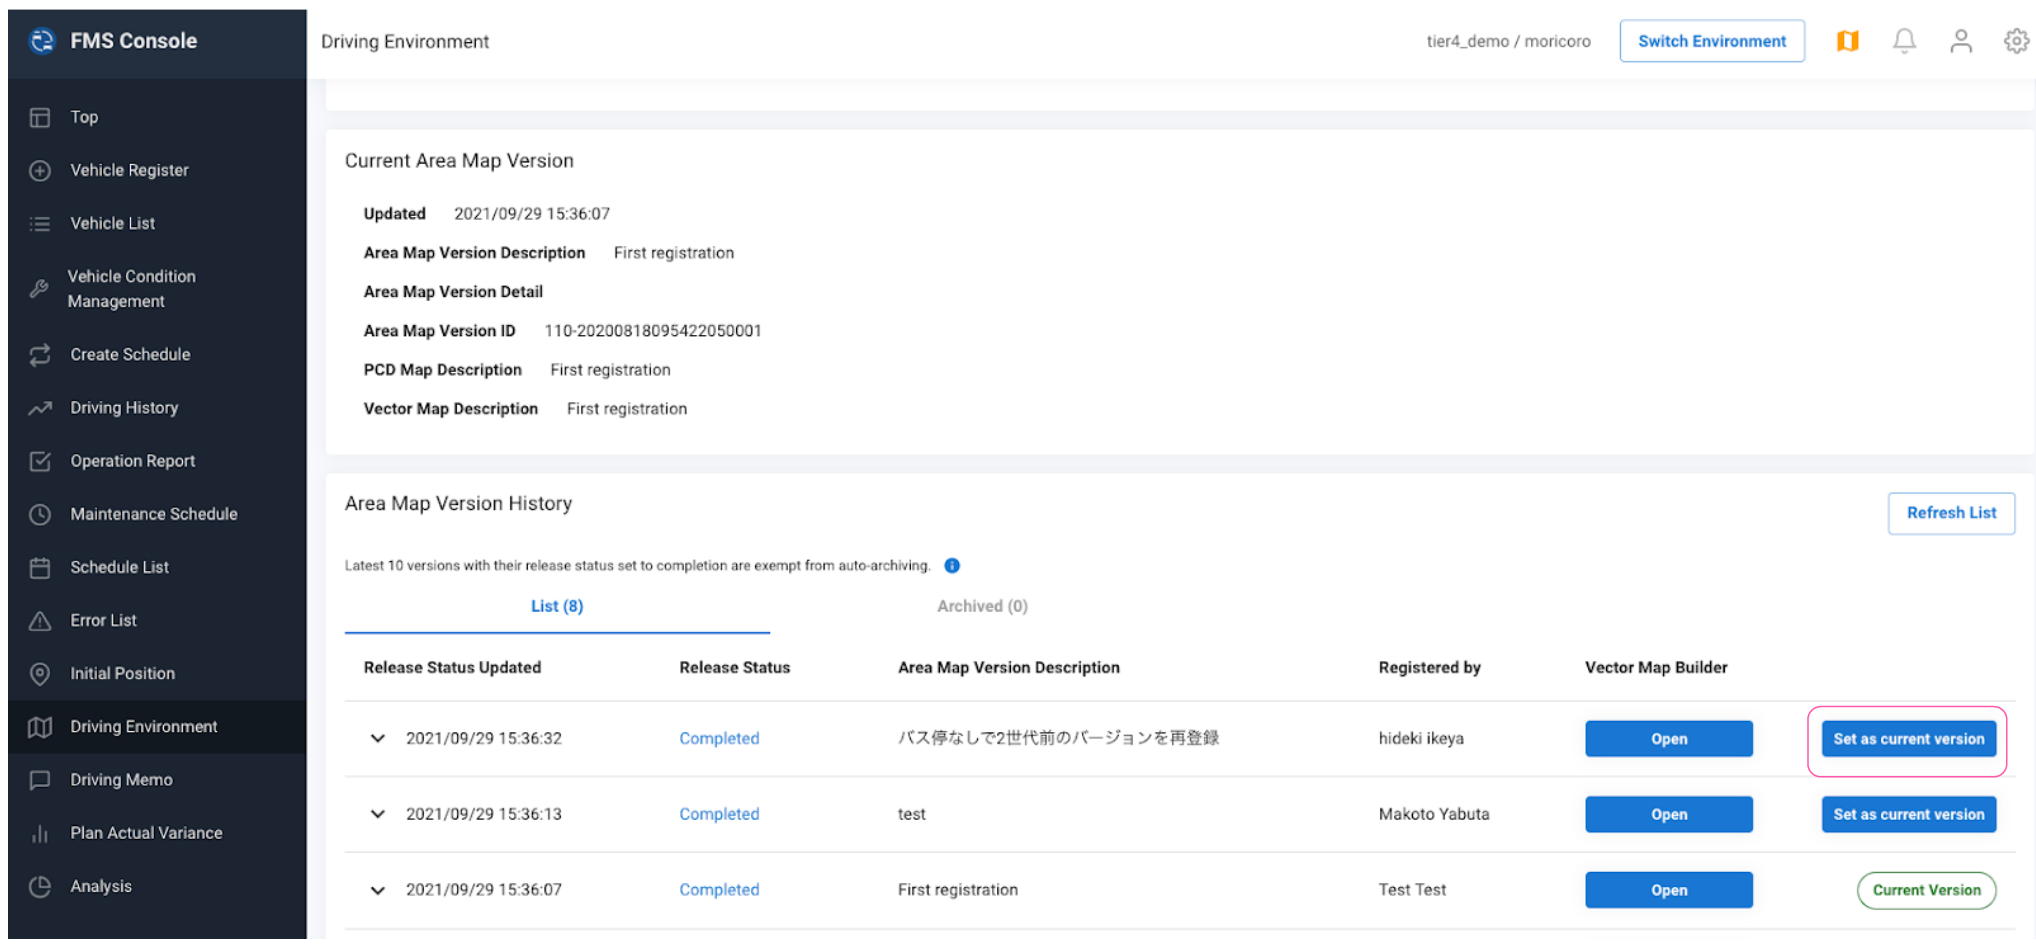Image resolution: width=2036 pixels, height=952 pixels.
Task: Expand the row updated 2021/09/29 15:36:32
Action: click(x=378, y=738)
